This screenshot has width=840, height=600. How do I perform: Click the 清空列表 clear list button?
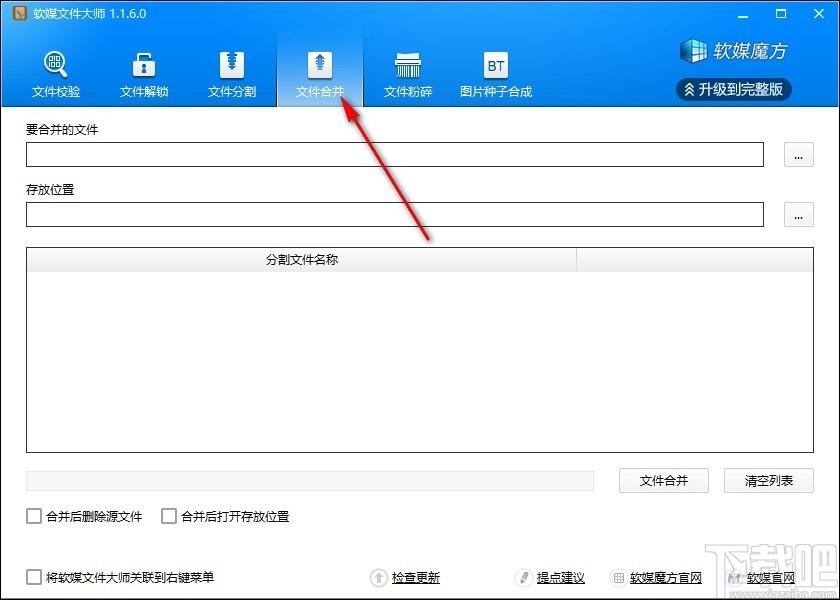(x=769, y=481)
